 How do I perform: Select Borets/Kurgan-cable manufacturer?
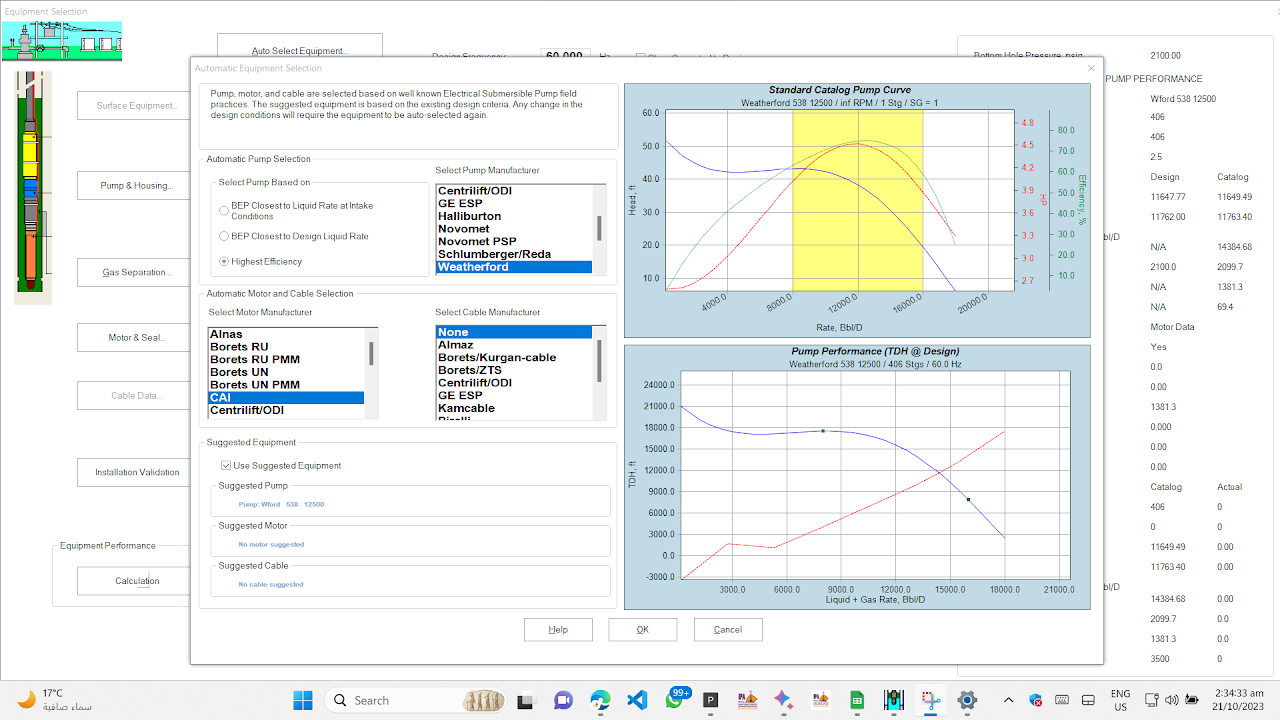[514, 357]
